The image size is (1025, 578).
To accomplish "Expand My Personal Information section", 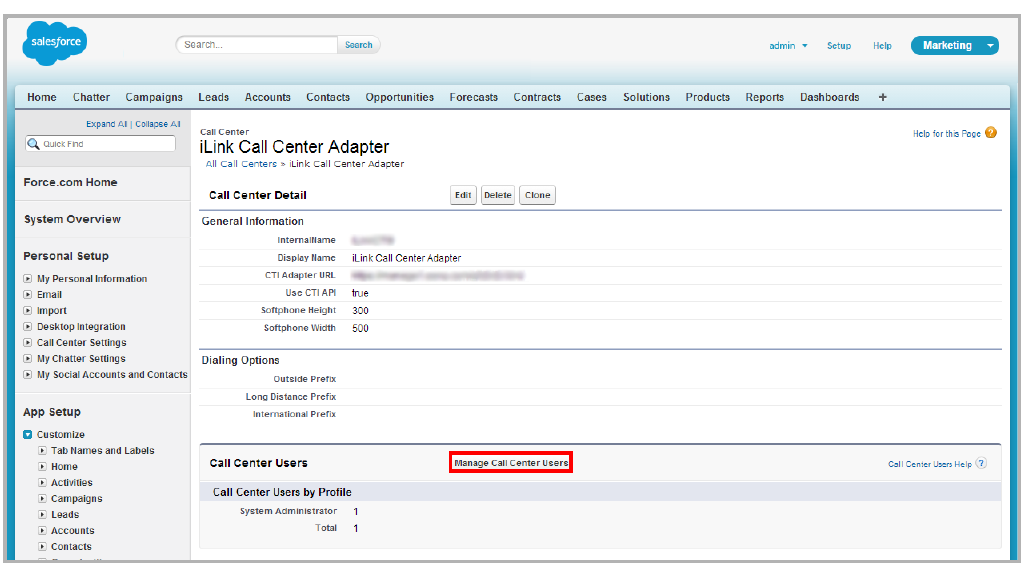I will point(27,279).
